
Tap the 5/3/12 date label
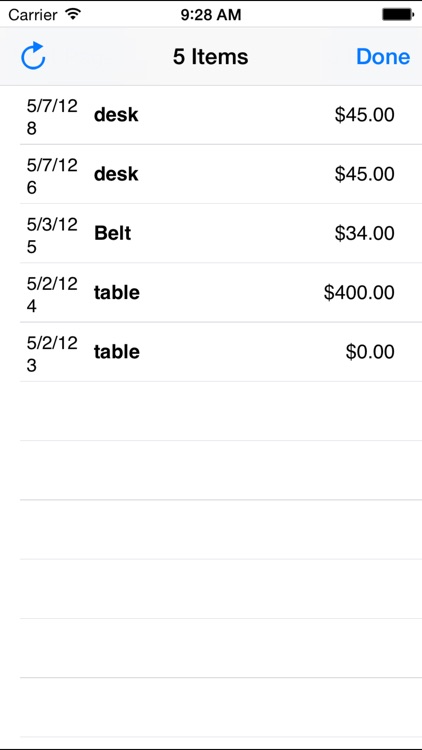click(x=52, y=224)
